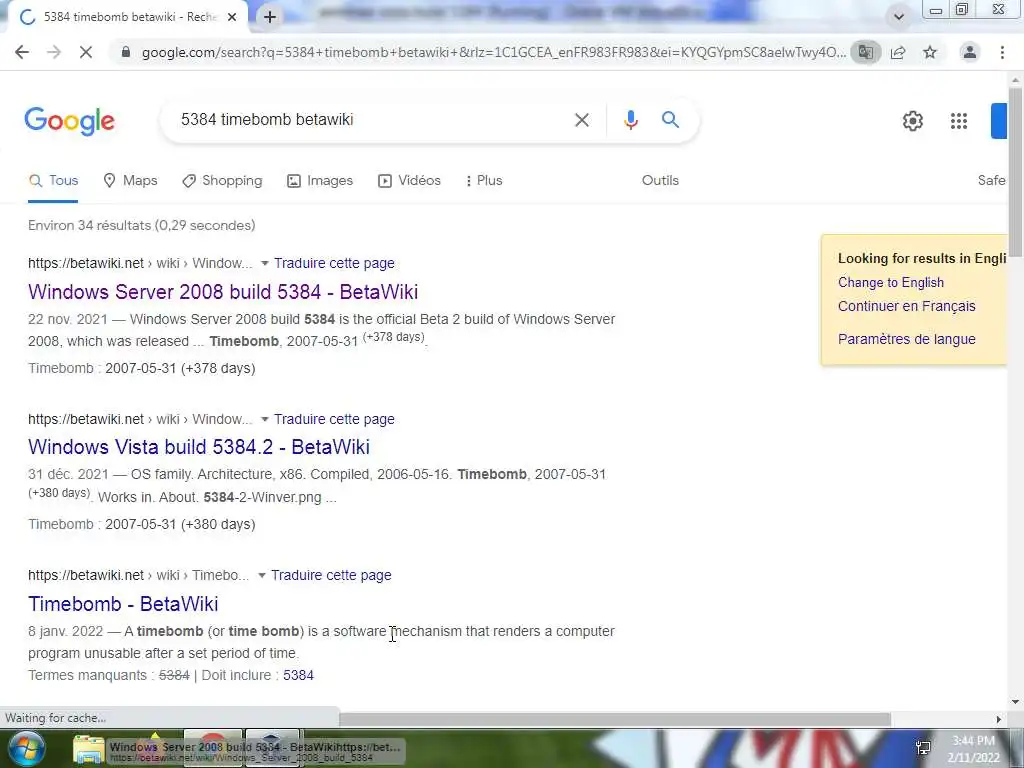Switch to the Maps tab
This screenshot has width=1024, height=768.
131,181
